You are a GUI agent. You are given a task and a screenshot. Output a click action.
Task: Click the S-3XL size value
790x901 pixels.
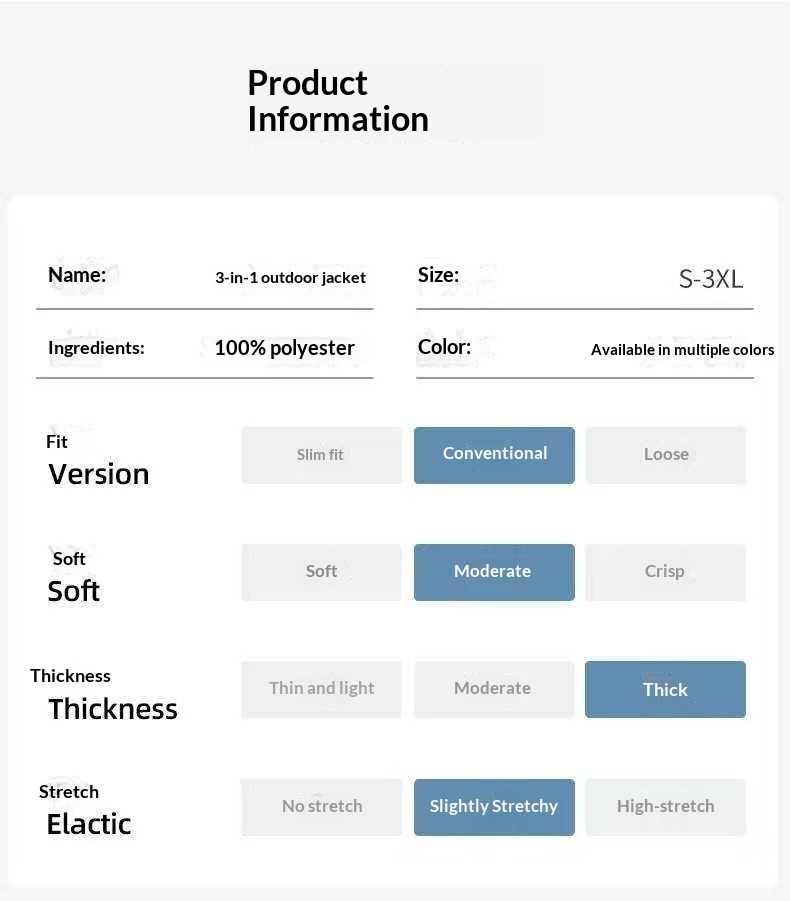click(x=711, y=279)
